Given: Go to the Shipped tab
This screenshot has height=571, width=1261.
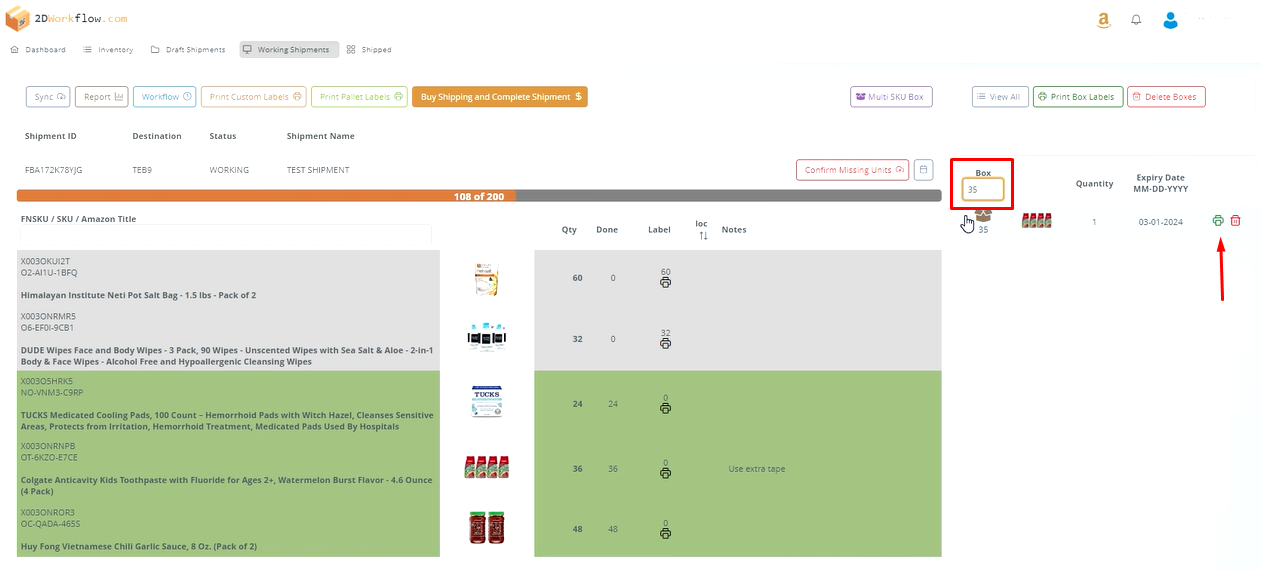Looking at the screenshot, I should click(x=369, y=49).
